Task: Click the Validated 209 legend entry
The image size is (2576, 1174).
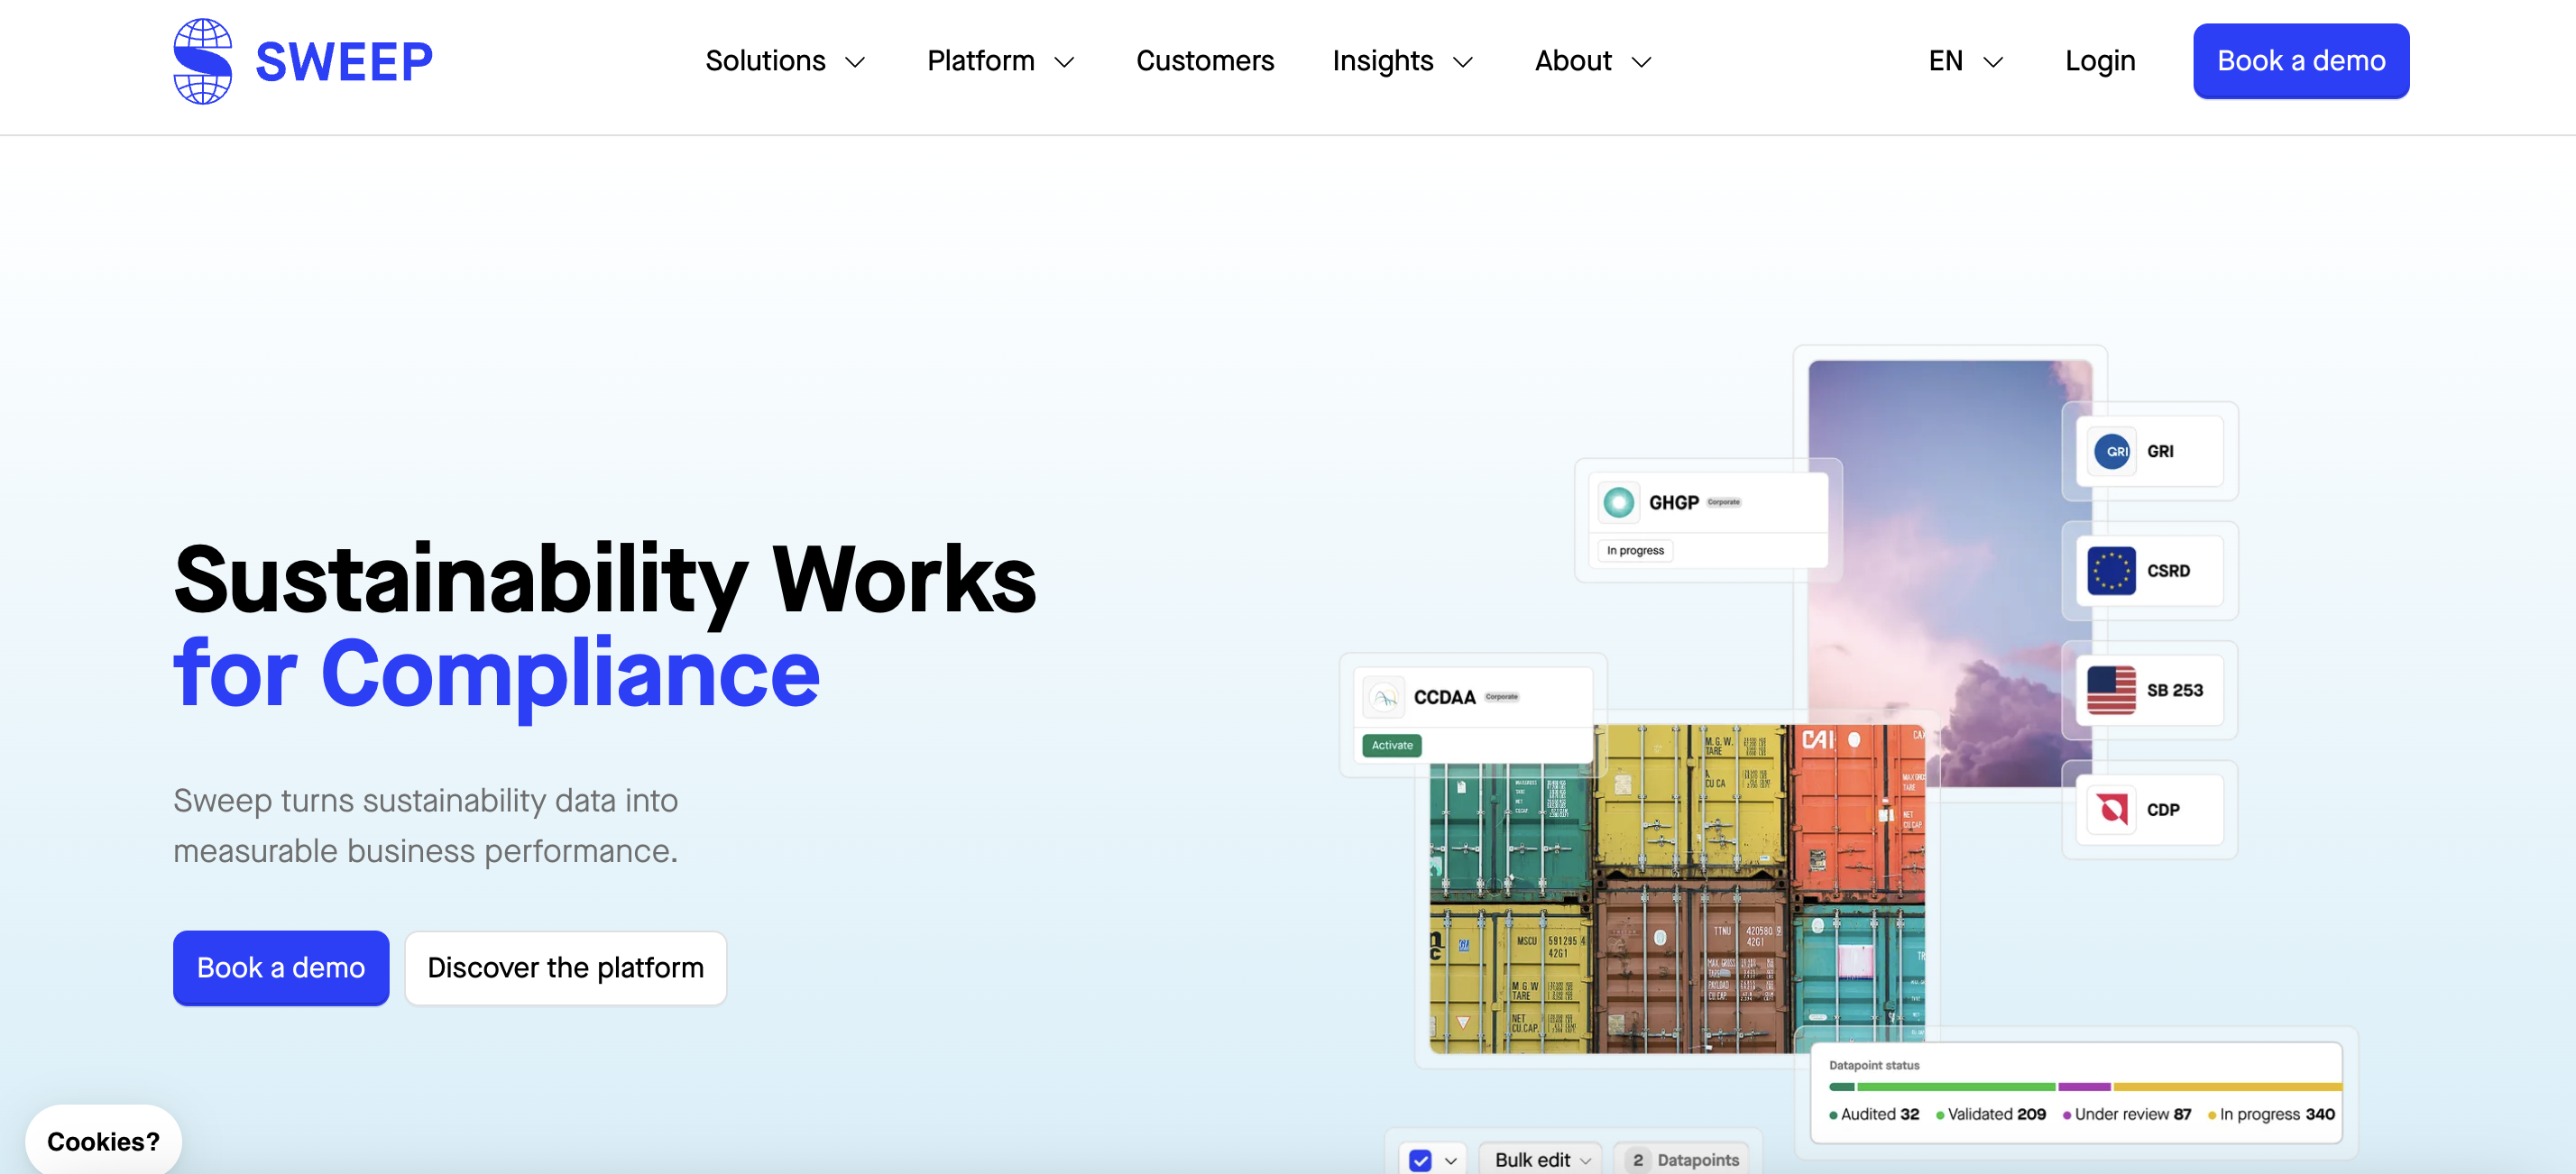Action: 1990,1114
